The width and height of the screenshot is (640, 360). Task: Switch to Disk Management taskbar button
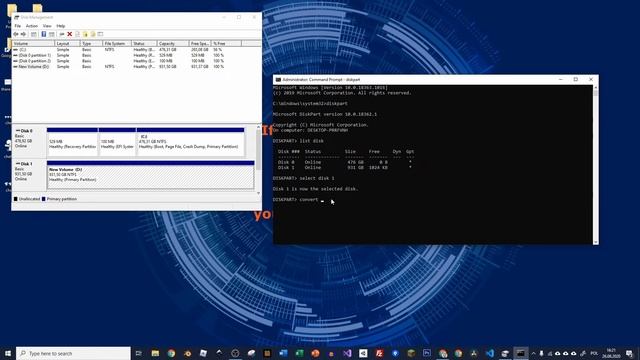505,353
